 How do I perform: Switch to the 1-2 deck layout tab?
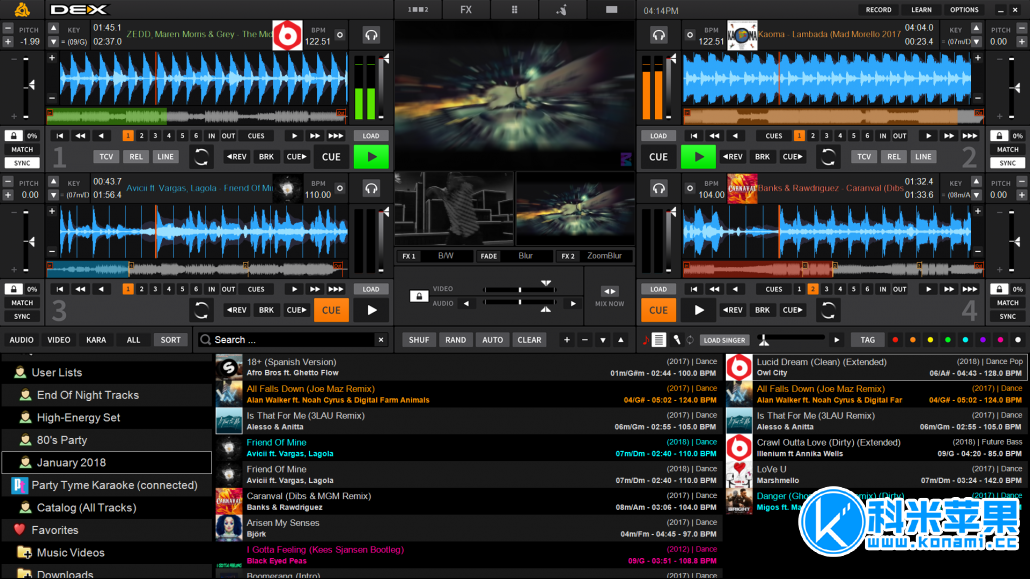pyautogui.click(x=418, y=10)
